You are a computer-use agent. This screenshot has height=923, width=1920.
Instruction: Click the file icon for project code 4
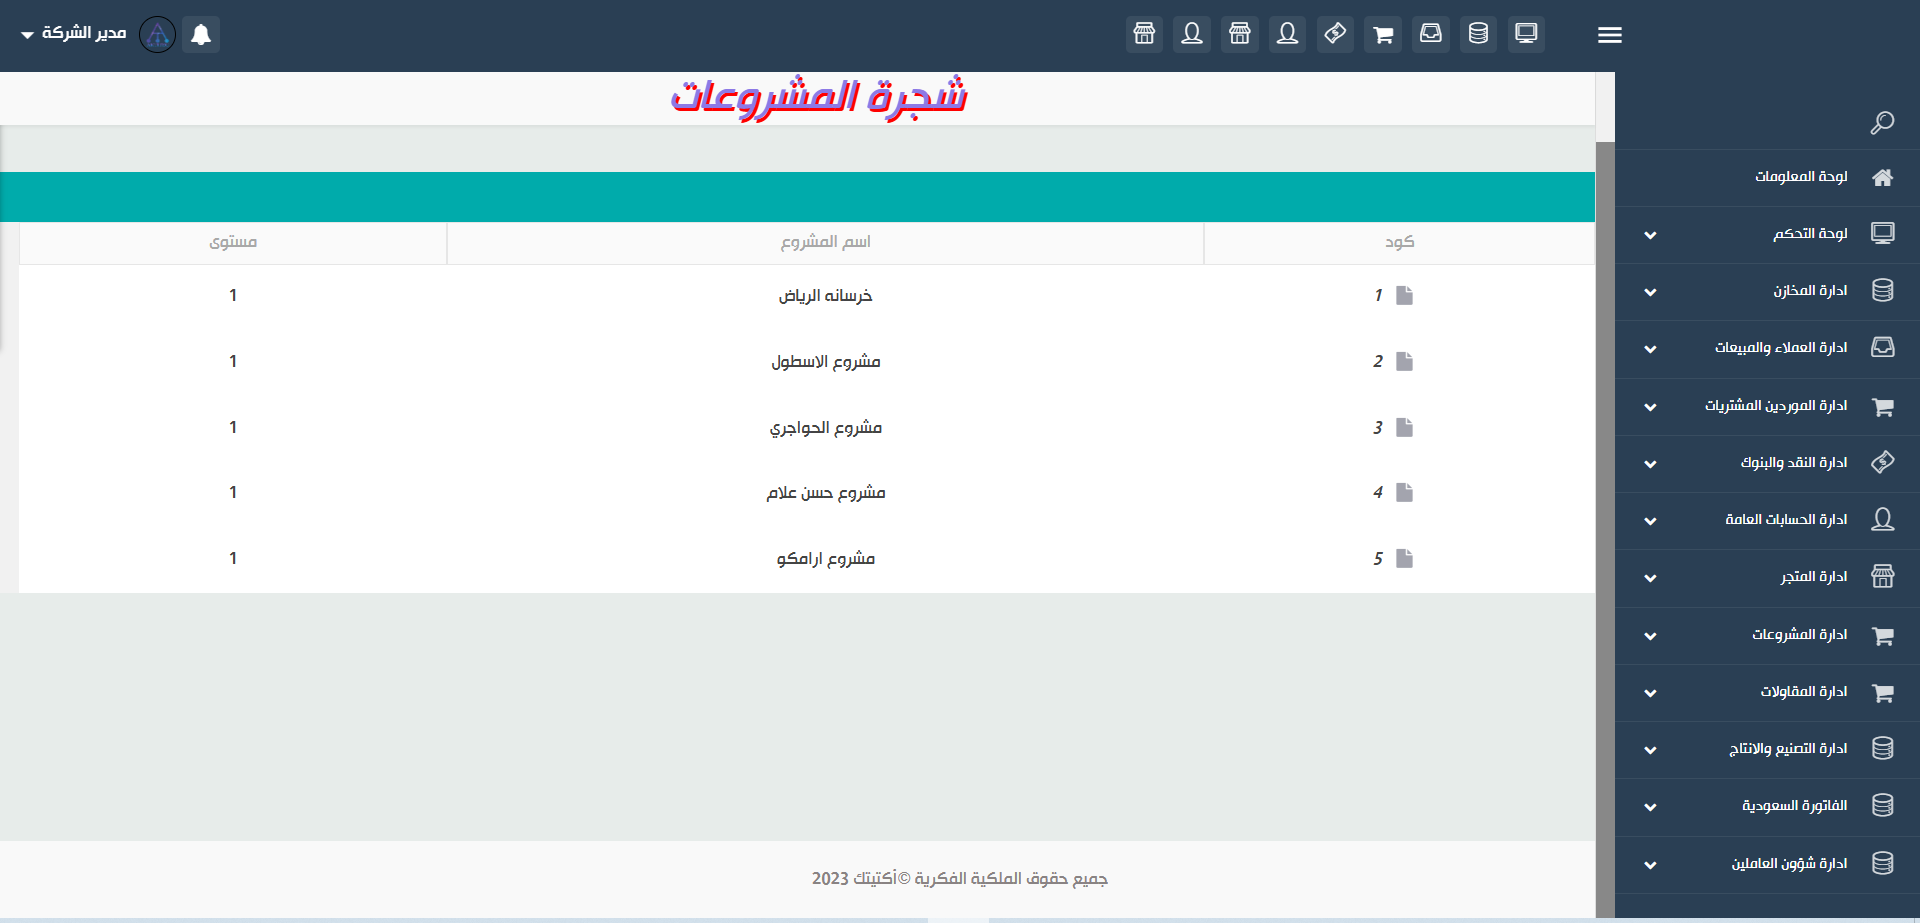pos(1404,492)
